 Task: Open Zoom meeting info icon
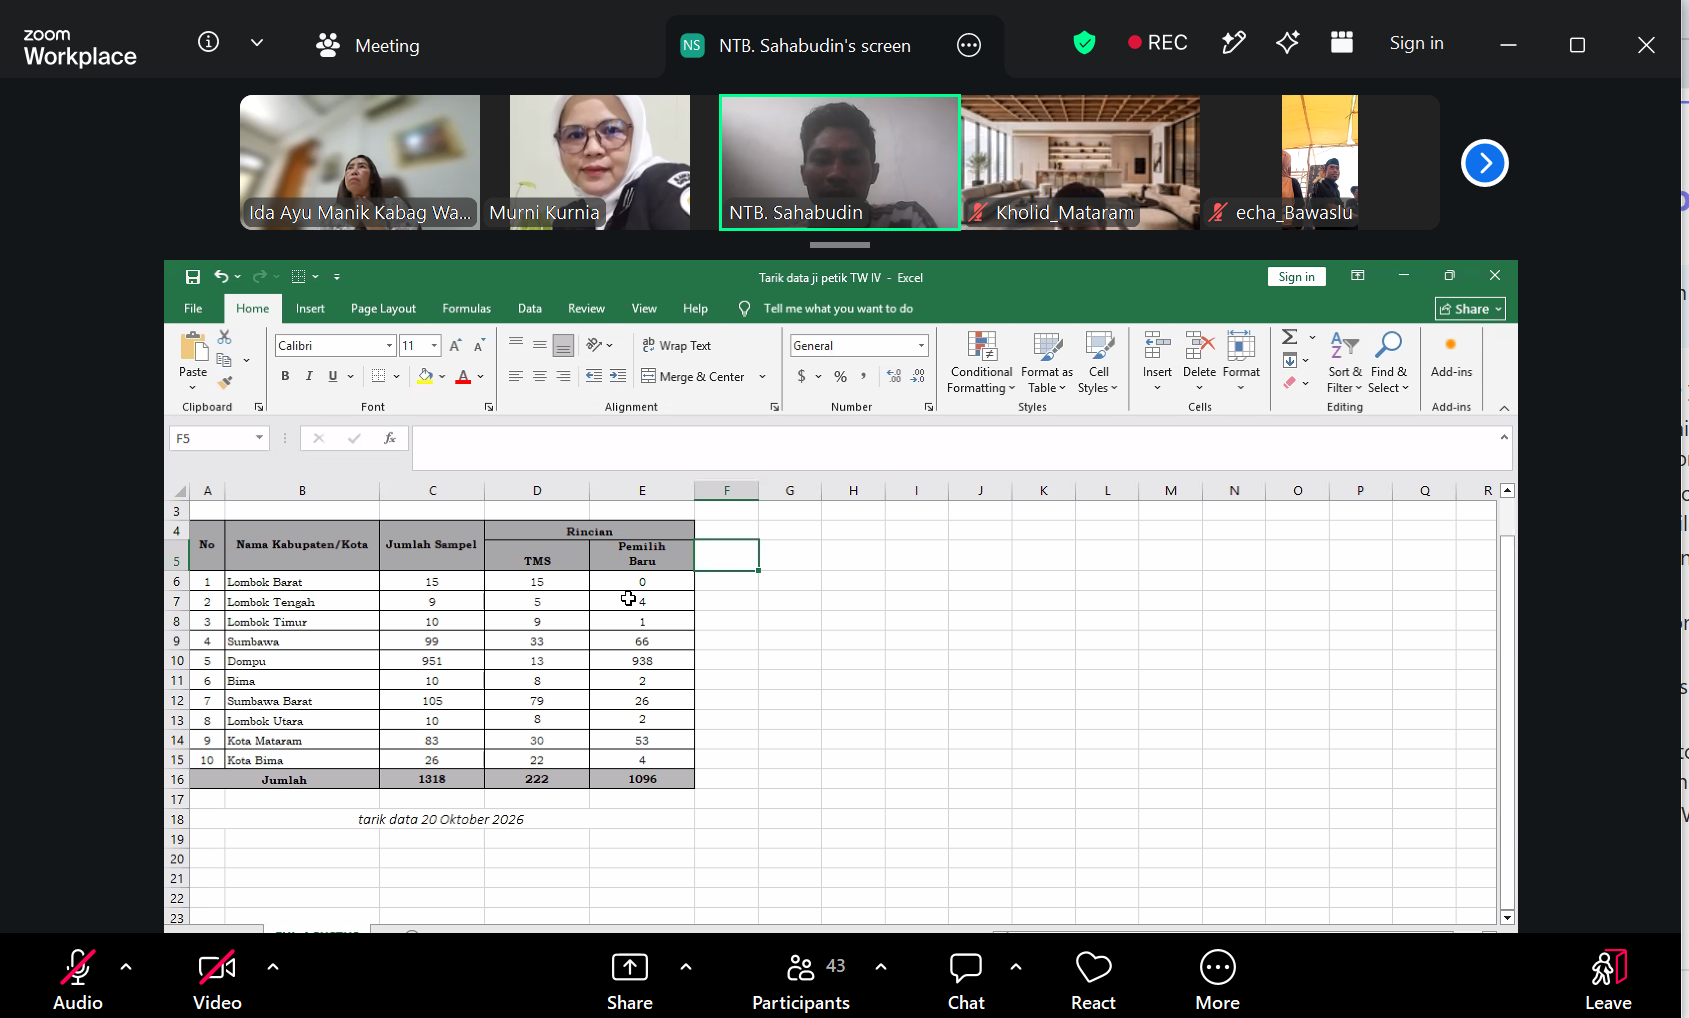pyautogui.click(x=208, y=42)
